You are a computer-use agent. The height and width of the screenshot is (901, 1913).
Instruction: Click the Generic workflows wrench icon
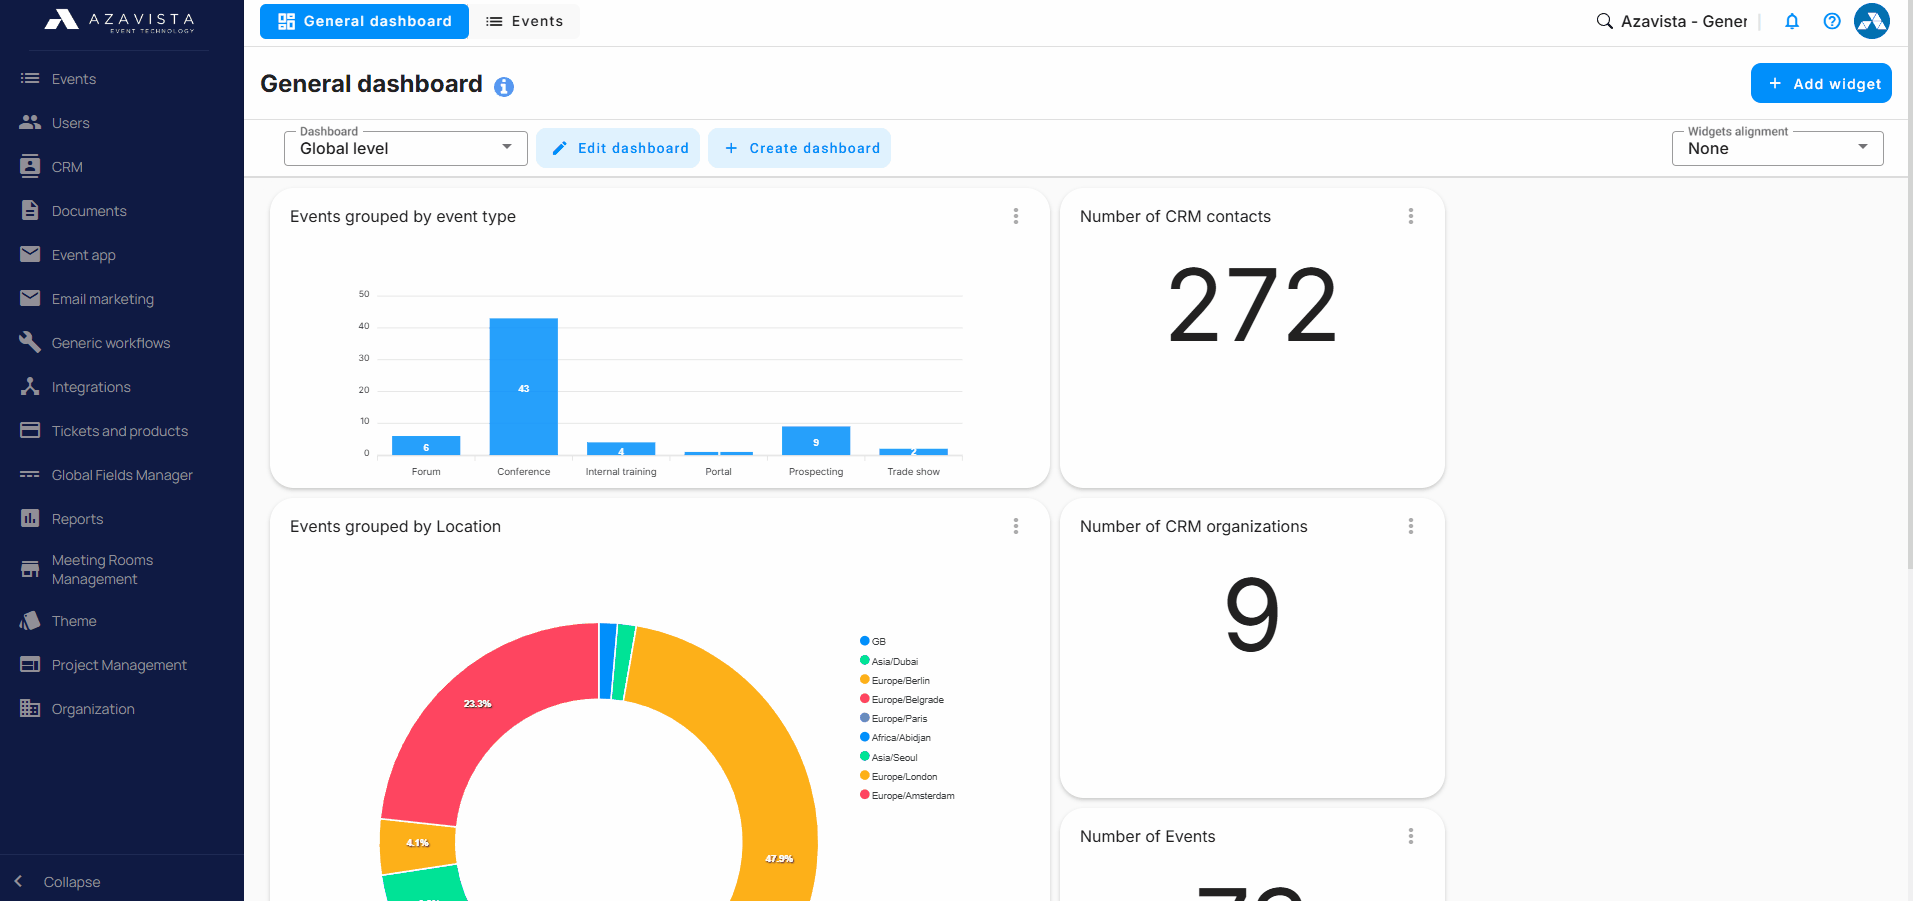pos(30,342)
